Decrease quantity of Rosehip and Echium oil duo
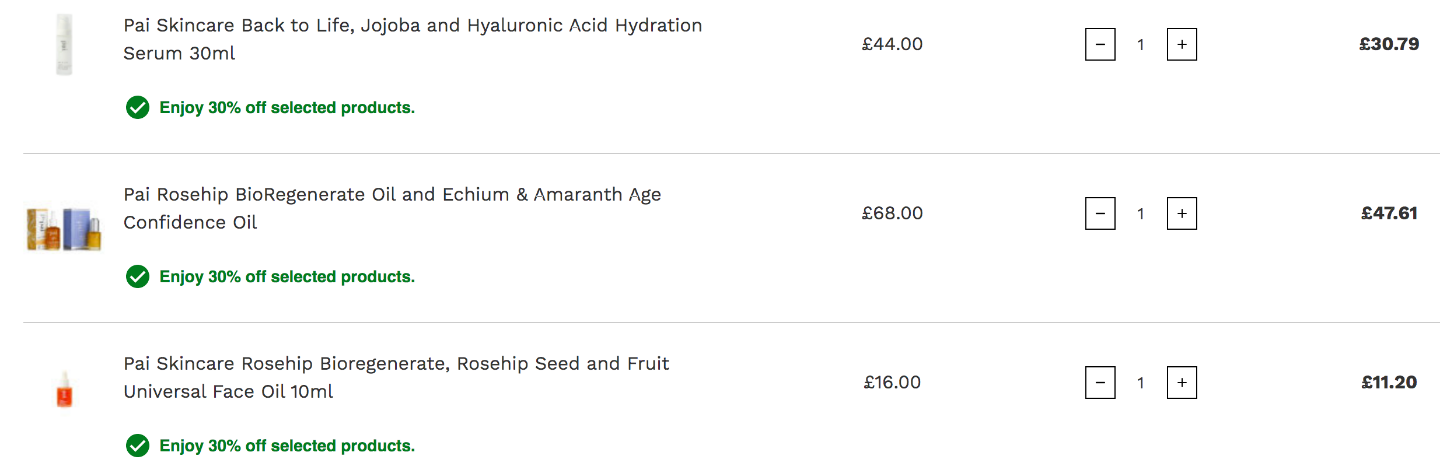The height and width of the screenshot is (470, 1440). pos(1100,213)
